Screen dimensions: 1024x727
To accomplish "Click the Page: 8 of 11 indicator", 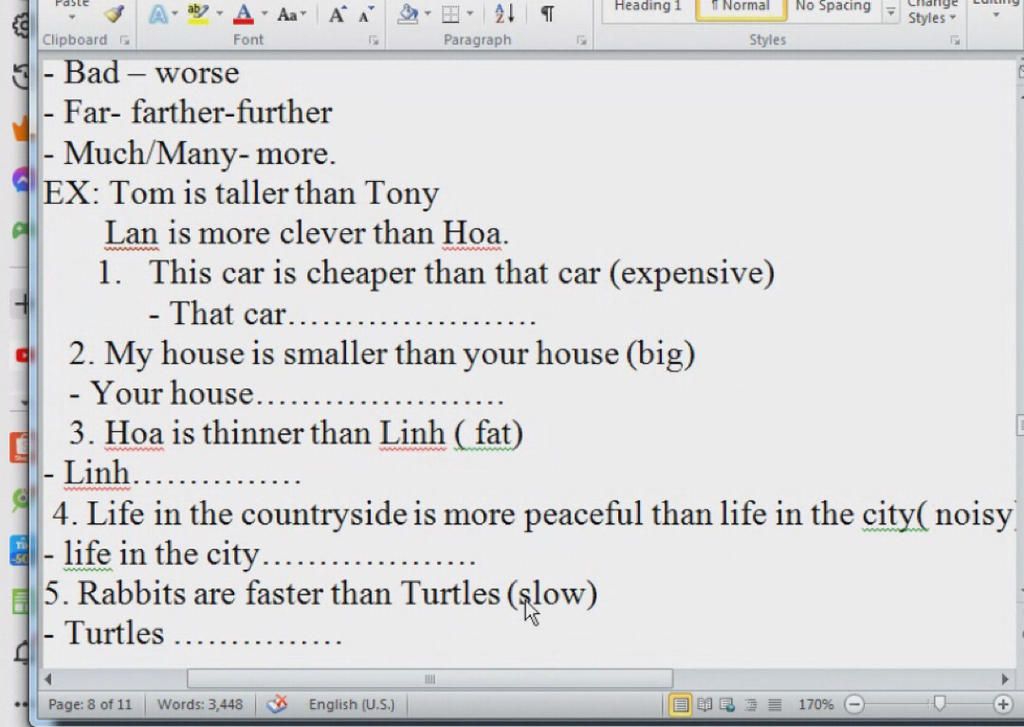I will point(90,705).
